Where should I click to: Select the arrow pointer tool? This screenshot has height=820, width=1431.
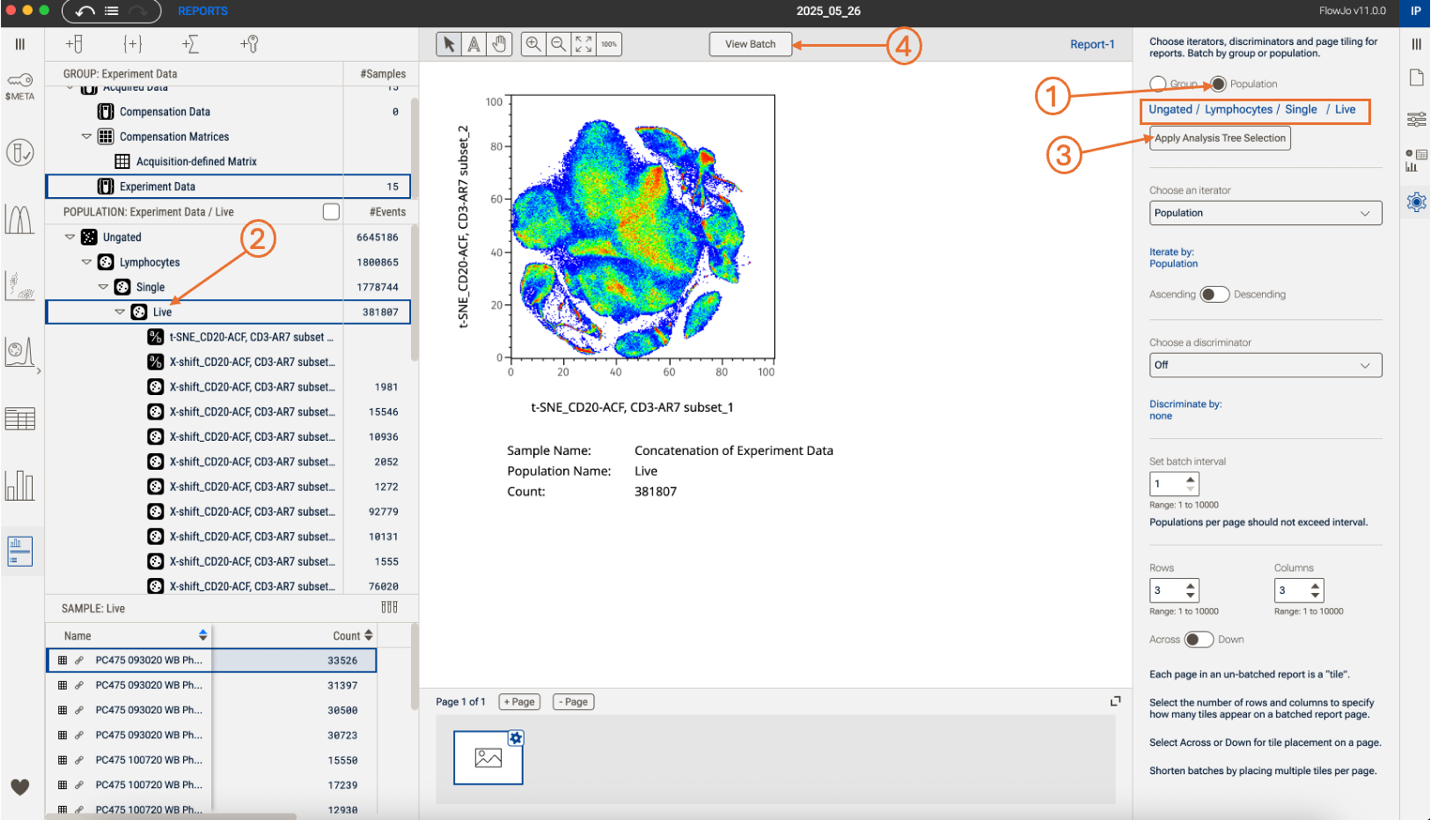[x=450, y=44]
